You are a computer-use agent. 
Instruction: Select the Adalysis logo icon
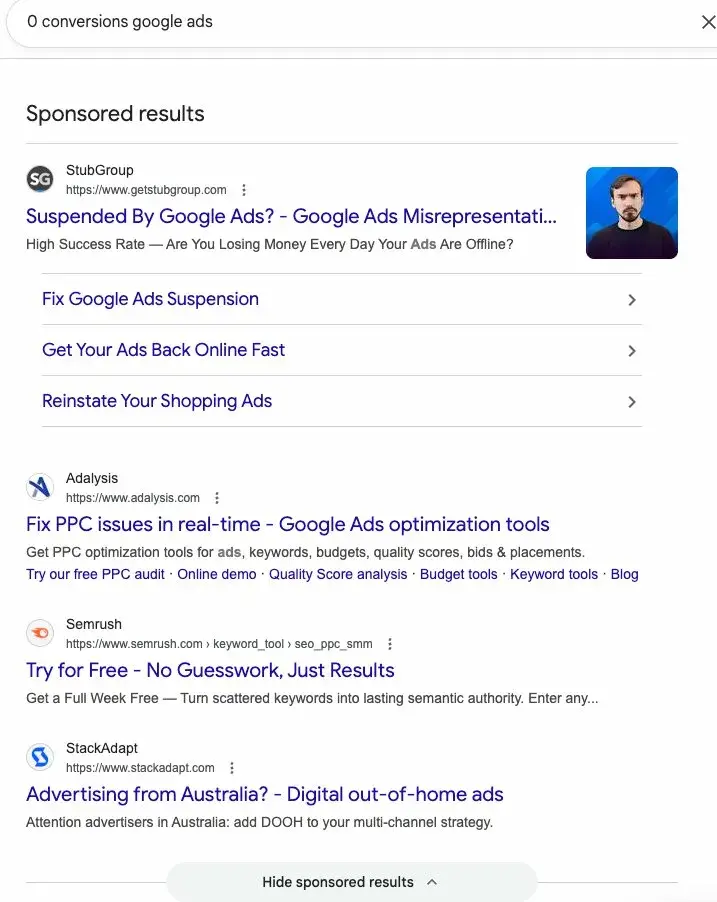coord(39,486)
